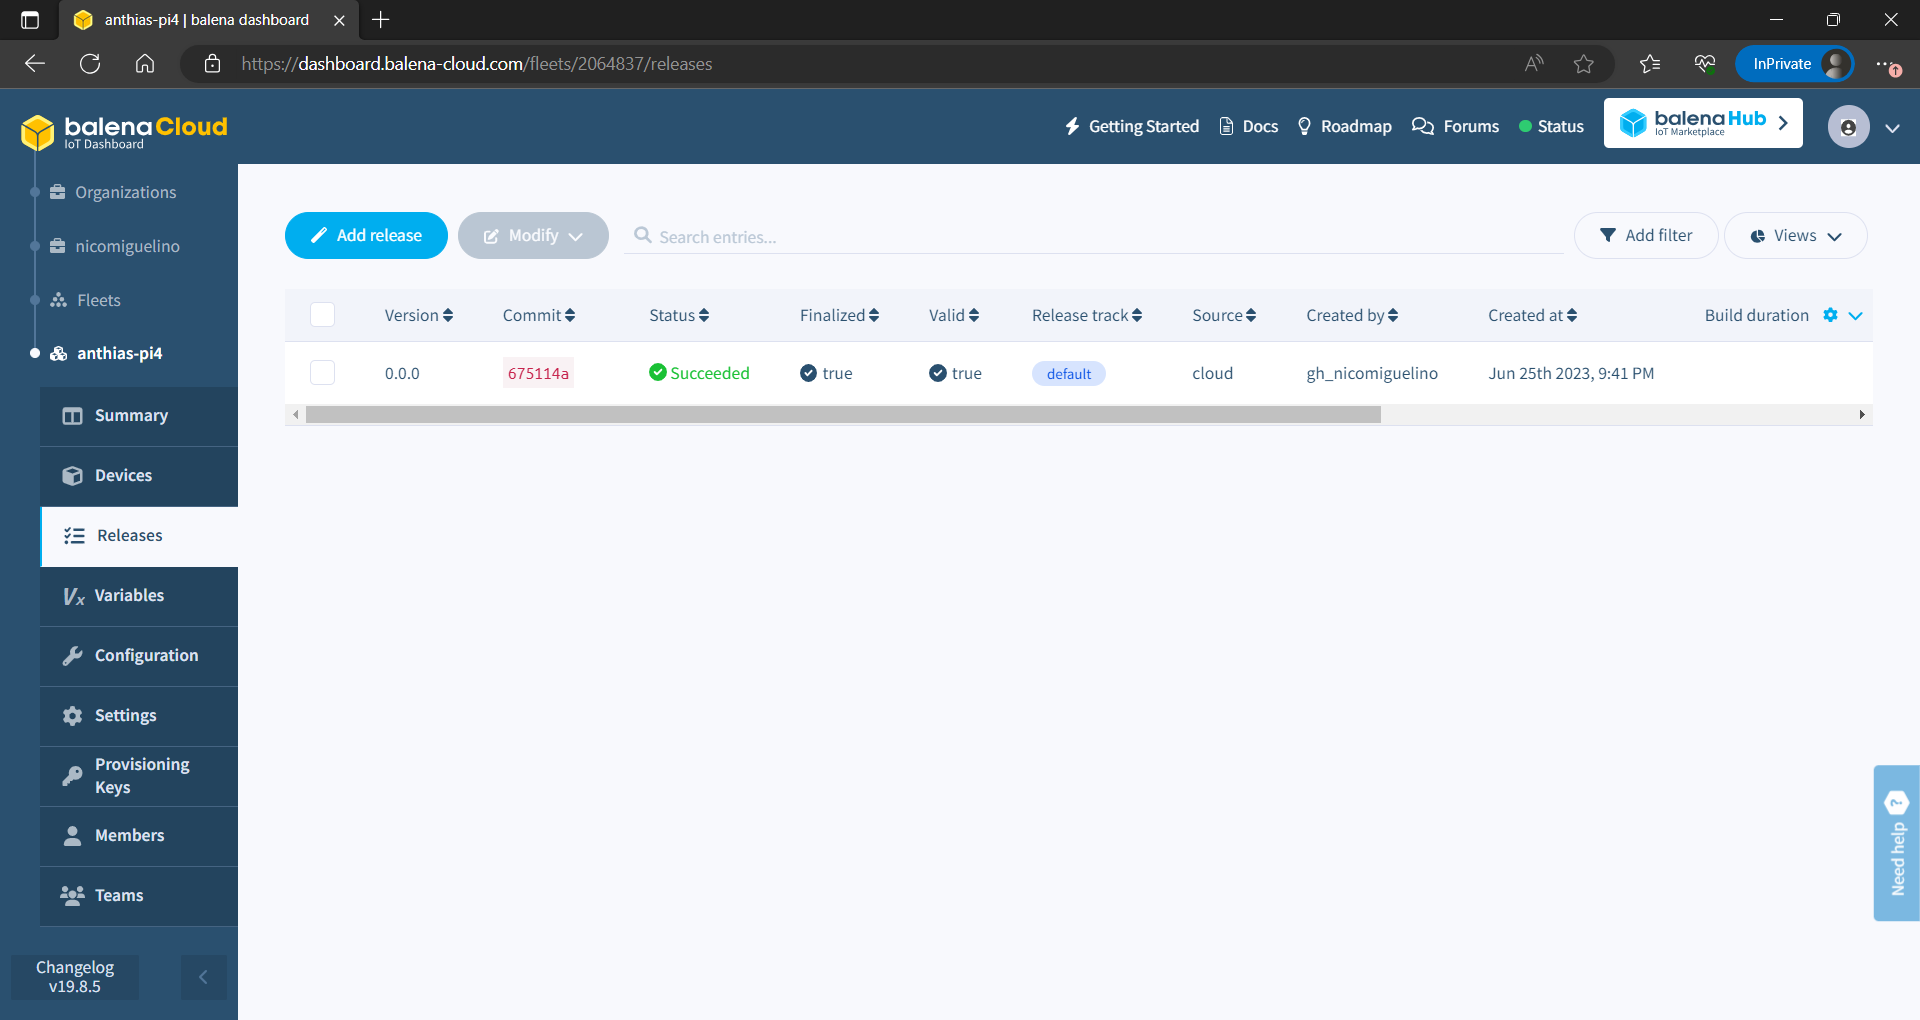The image size is (1920, 1020).
Task: Add this page to favorites
Action: [1584, 64]
